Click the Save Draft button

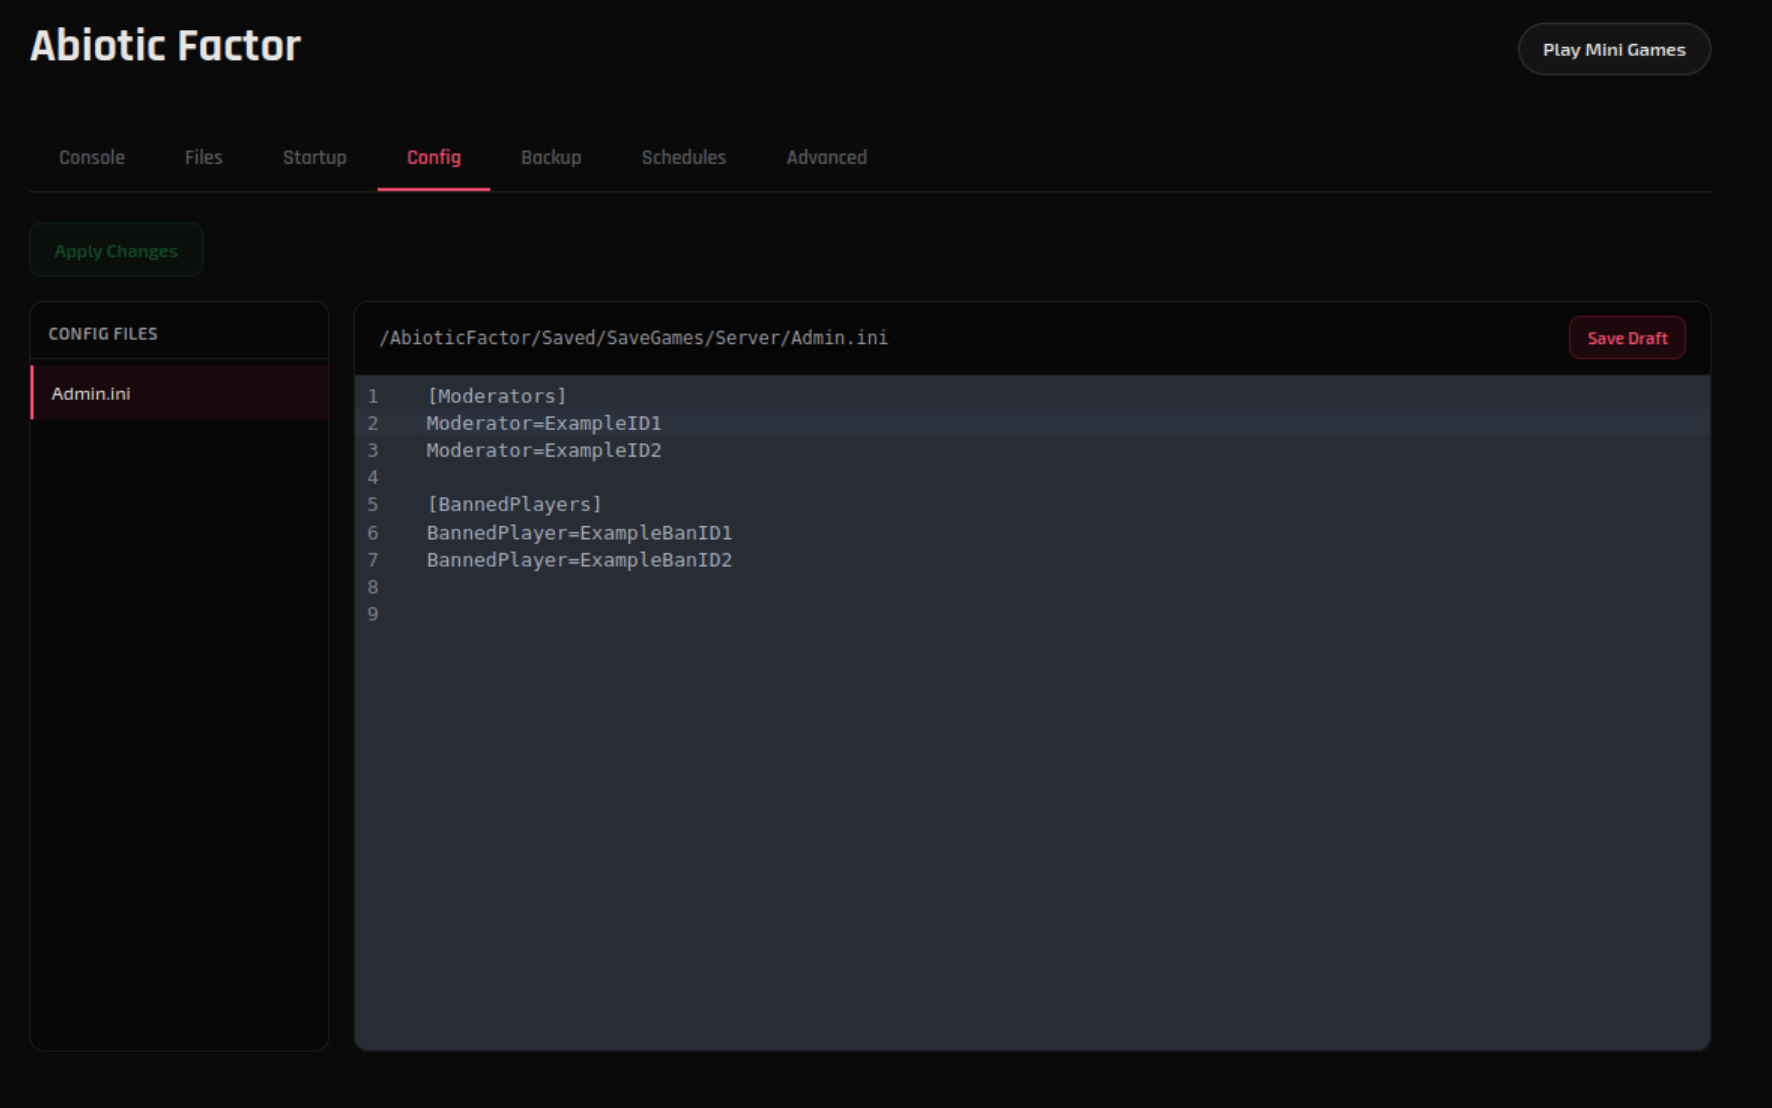[1627, 338]
